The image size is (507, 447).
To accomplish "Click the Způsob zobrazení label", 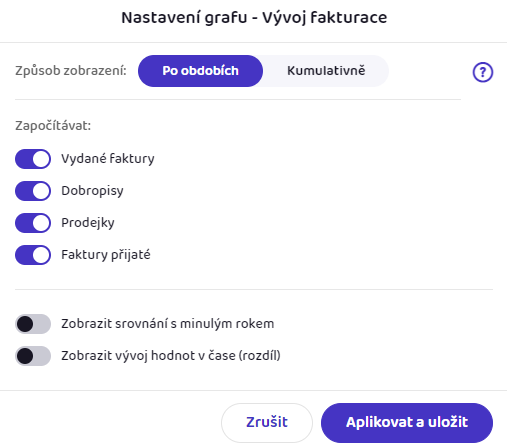I will [71, 71].
